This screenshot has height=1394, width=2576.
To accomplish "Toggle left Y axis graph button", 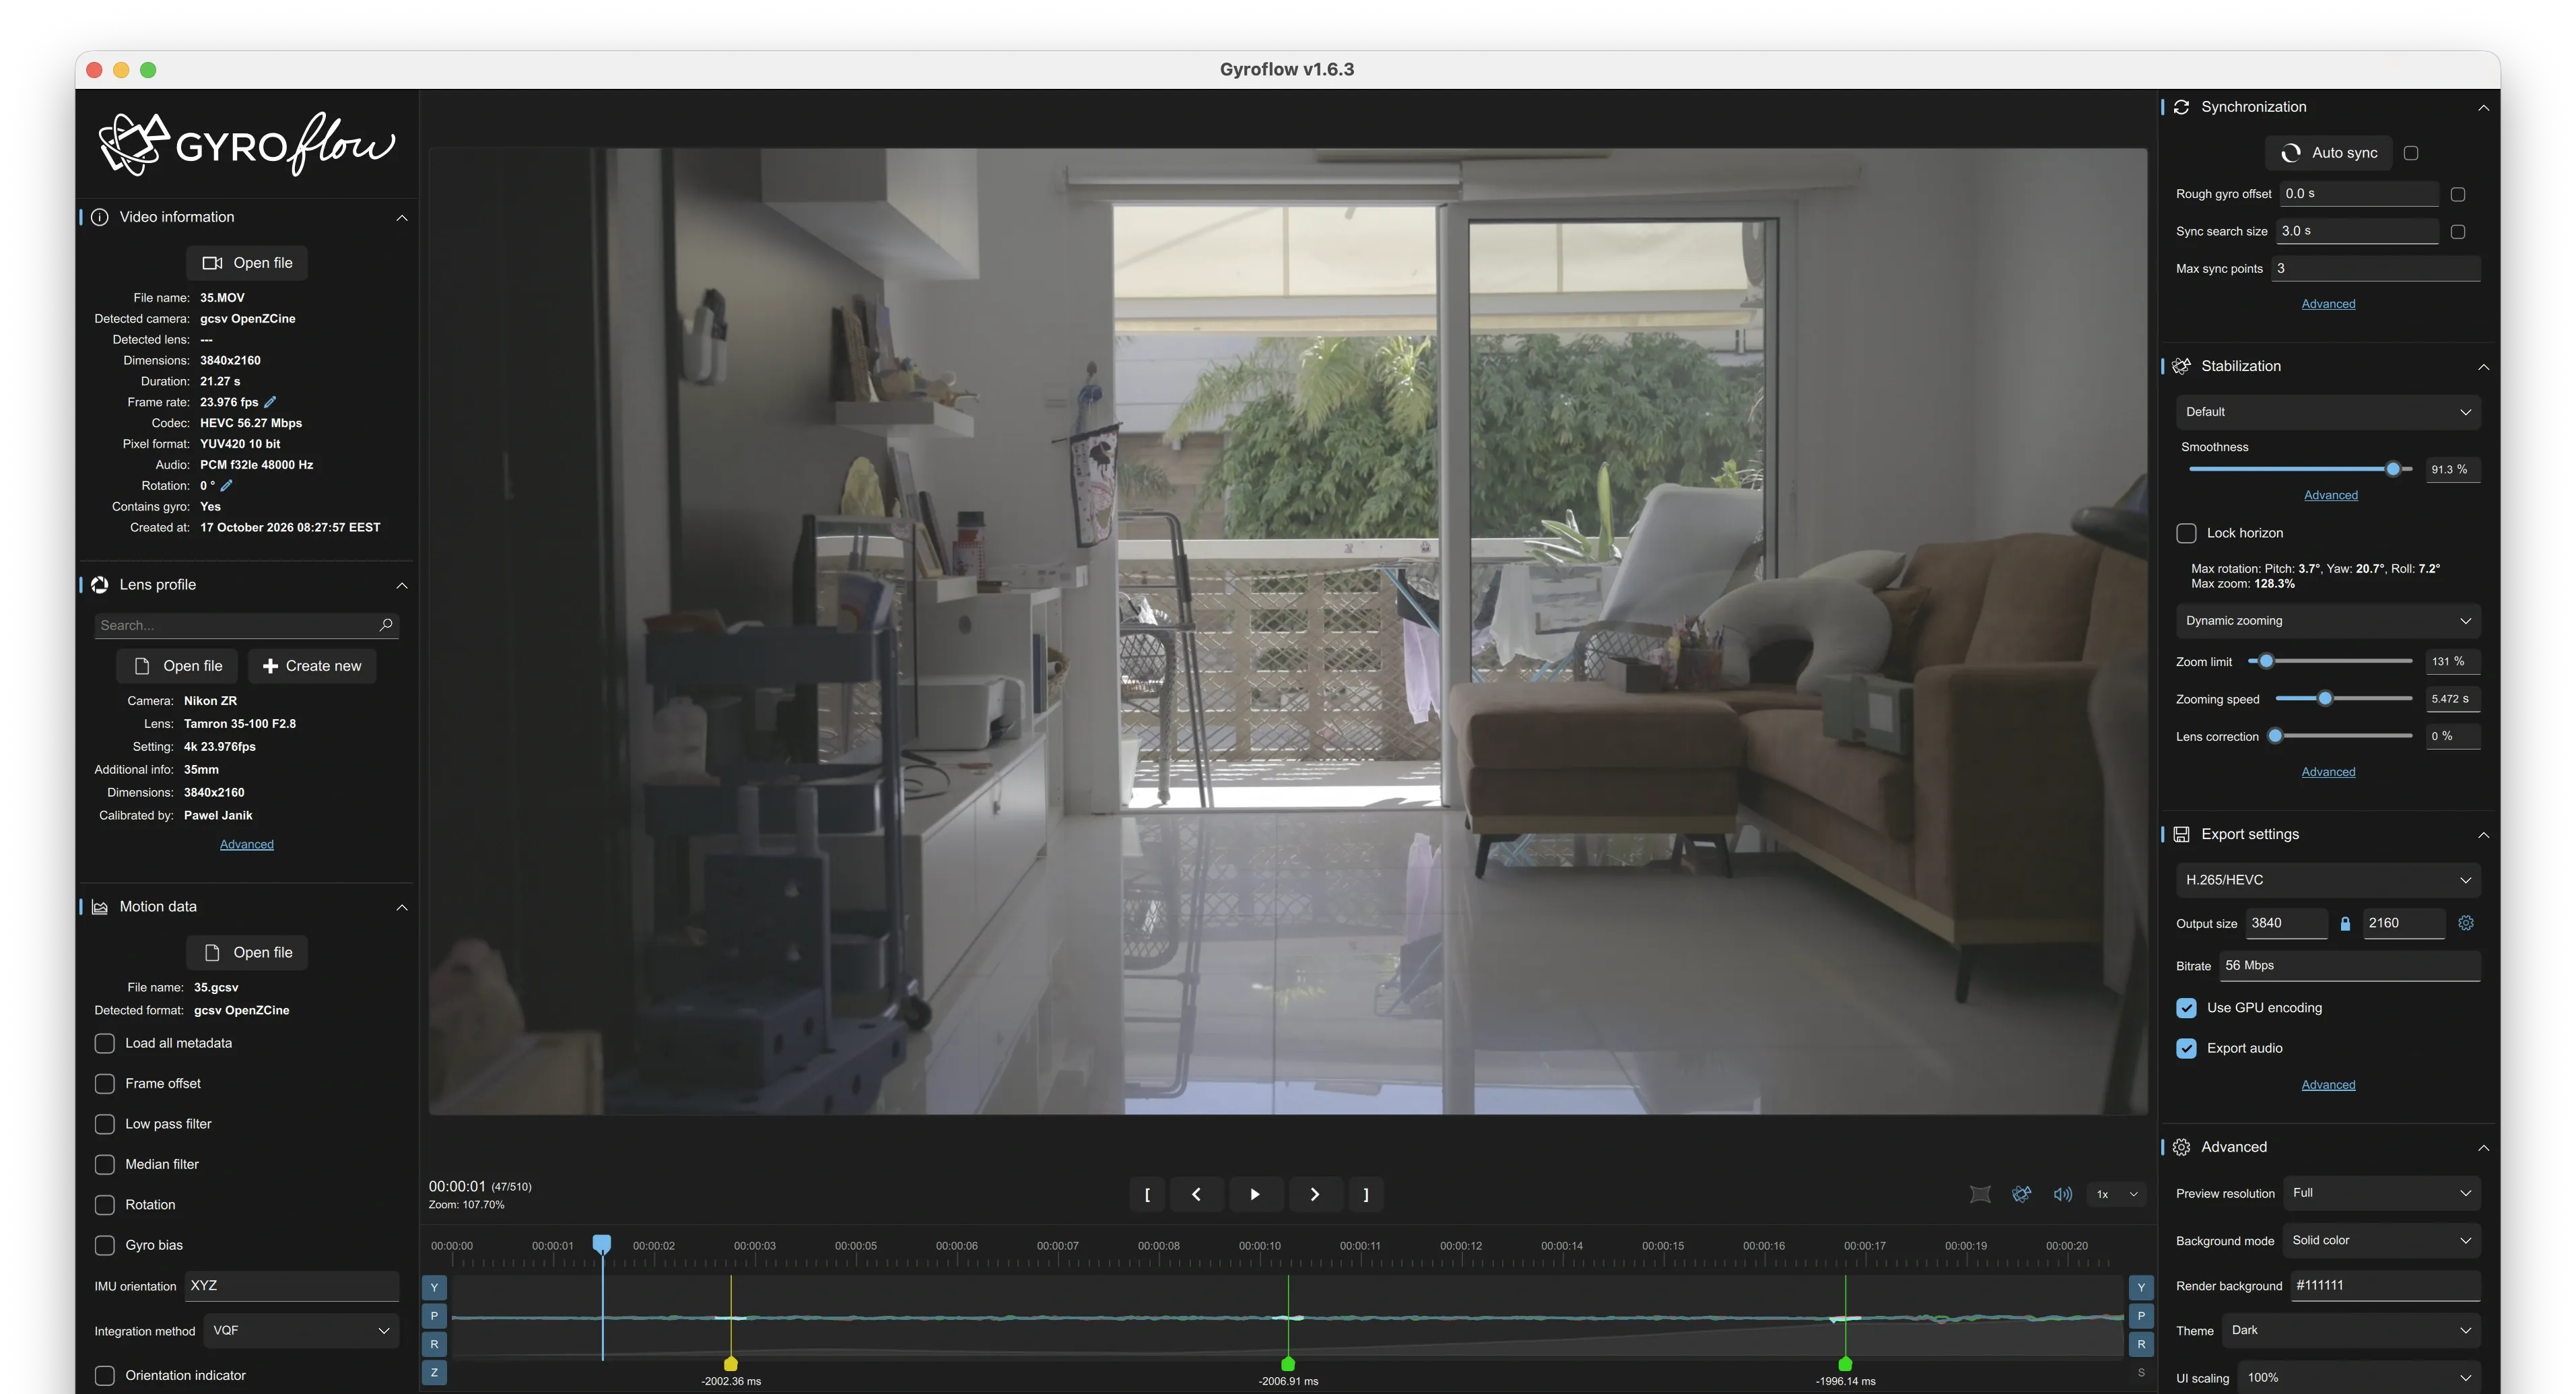I will click(434, 1288).
